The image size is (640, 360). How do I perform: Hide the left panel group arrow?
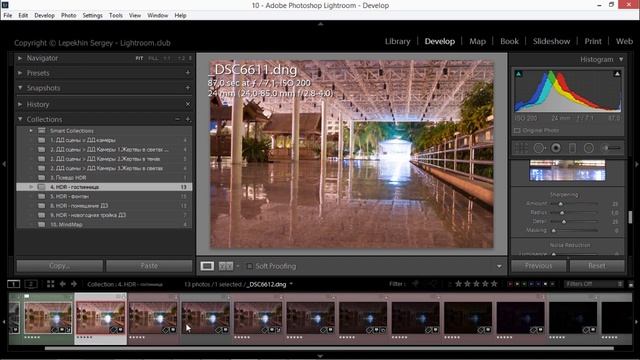point(4,164)
